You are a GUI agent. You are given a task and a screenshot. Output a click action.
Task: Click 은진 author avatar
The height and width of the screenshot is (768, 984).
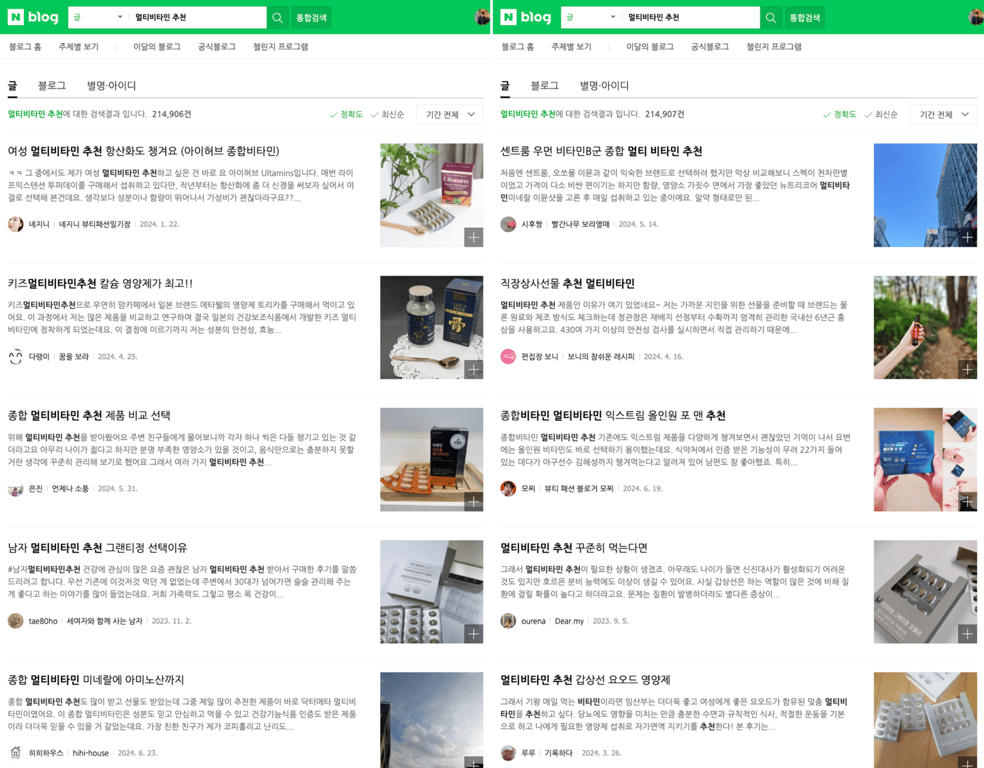point(16,489)
